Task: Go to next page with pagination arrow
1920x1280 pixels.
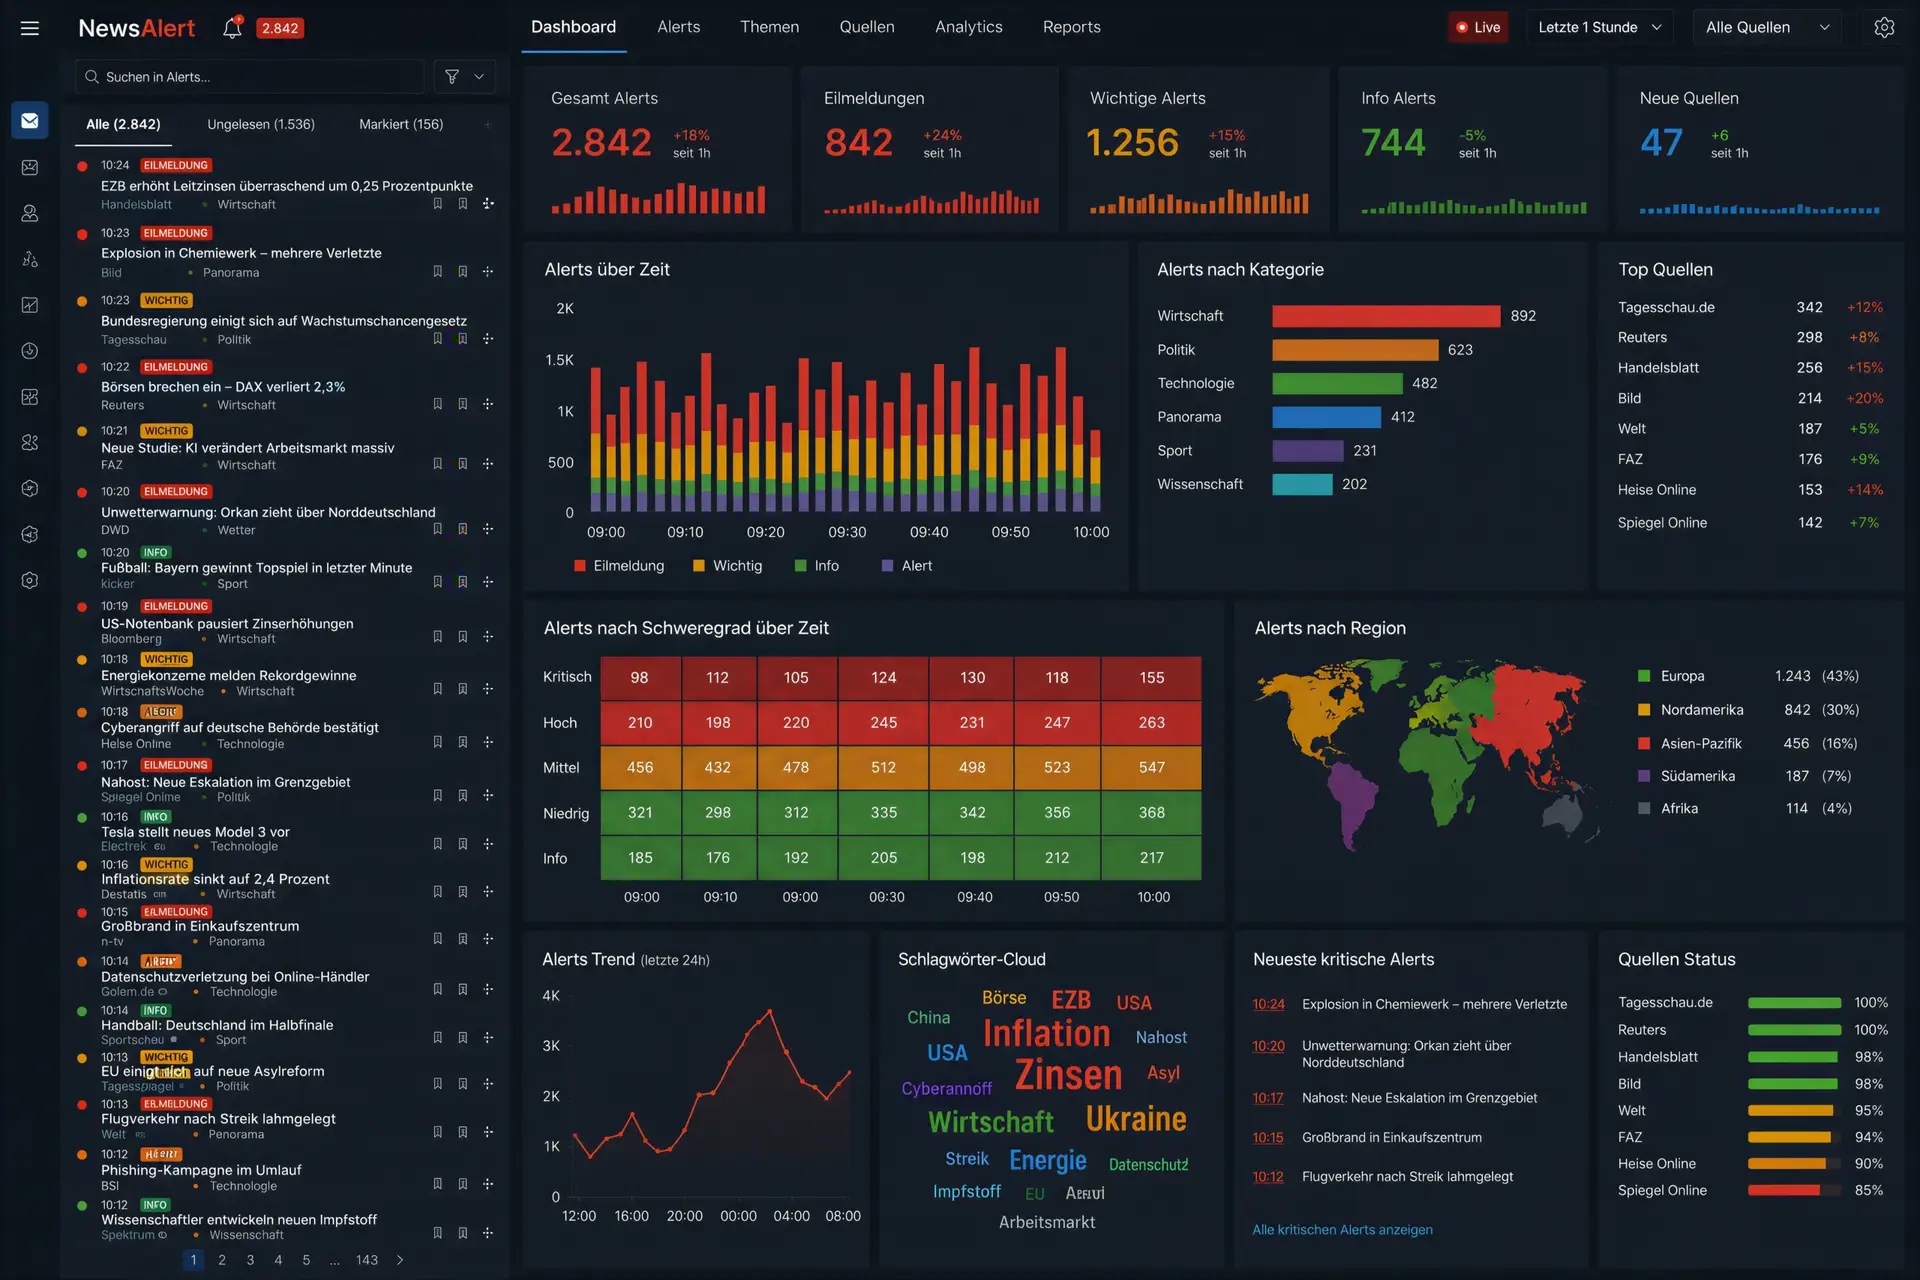Action: pos(400,1260)
